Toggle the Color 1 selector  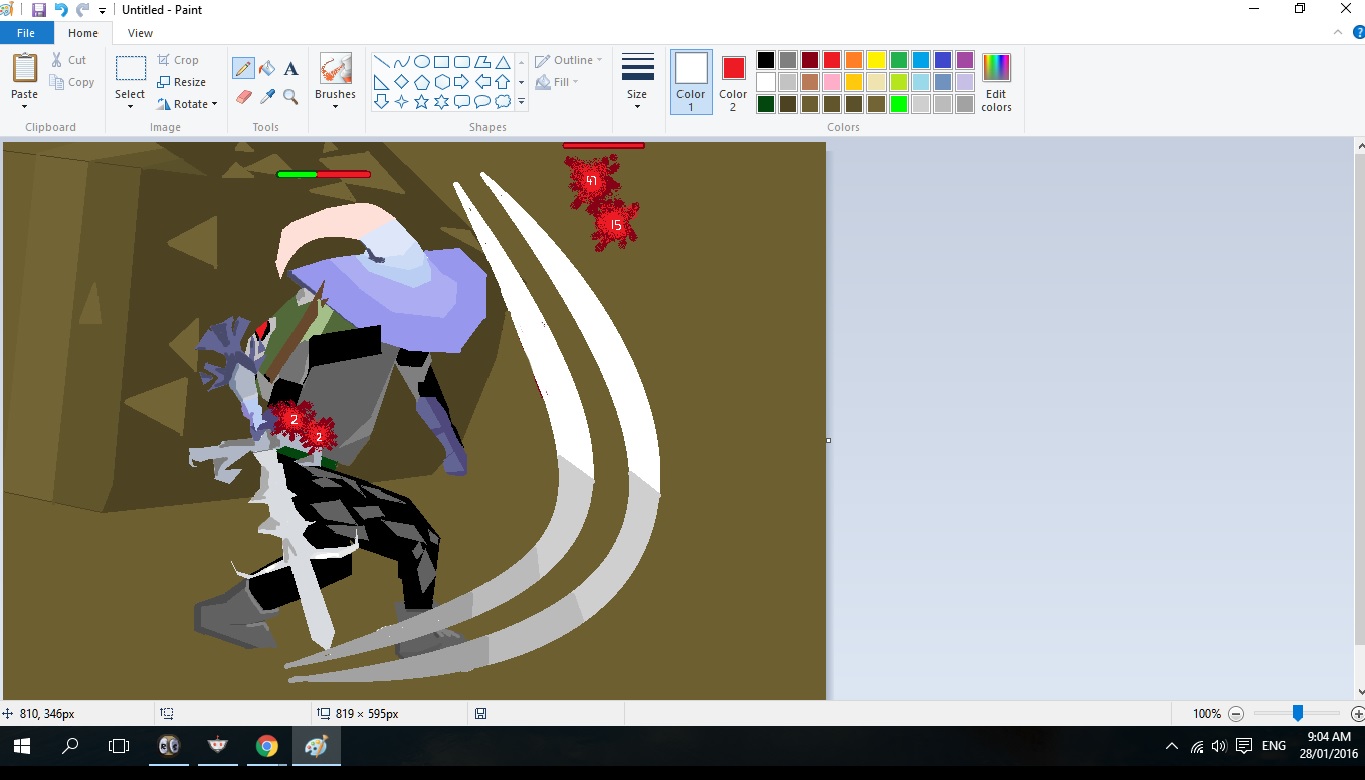tap(691, 81)
